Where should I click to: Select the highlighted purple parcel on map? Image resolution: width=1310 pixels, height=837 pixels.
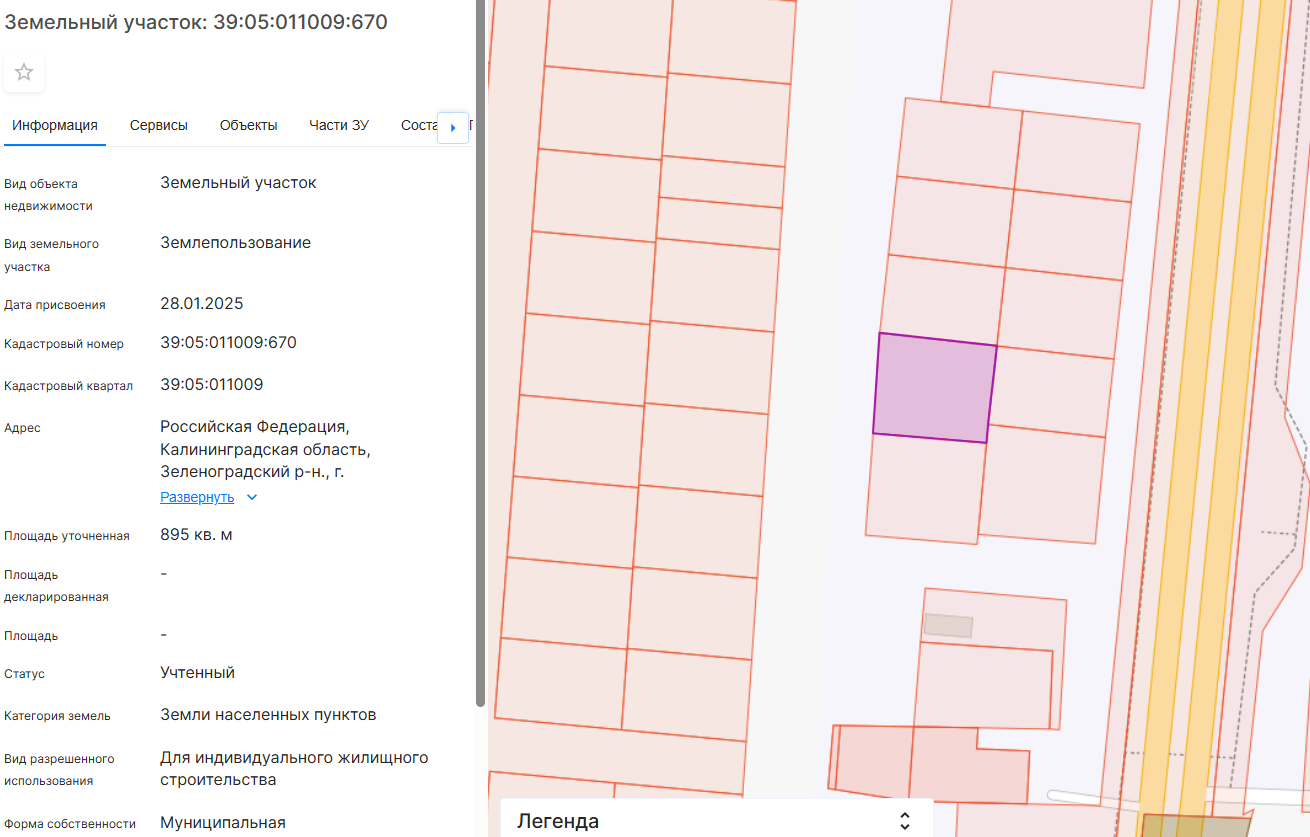coord(934,388)
